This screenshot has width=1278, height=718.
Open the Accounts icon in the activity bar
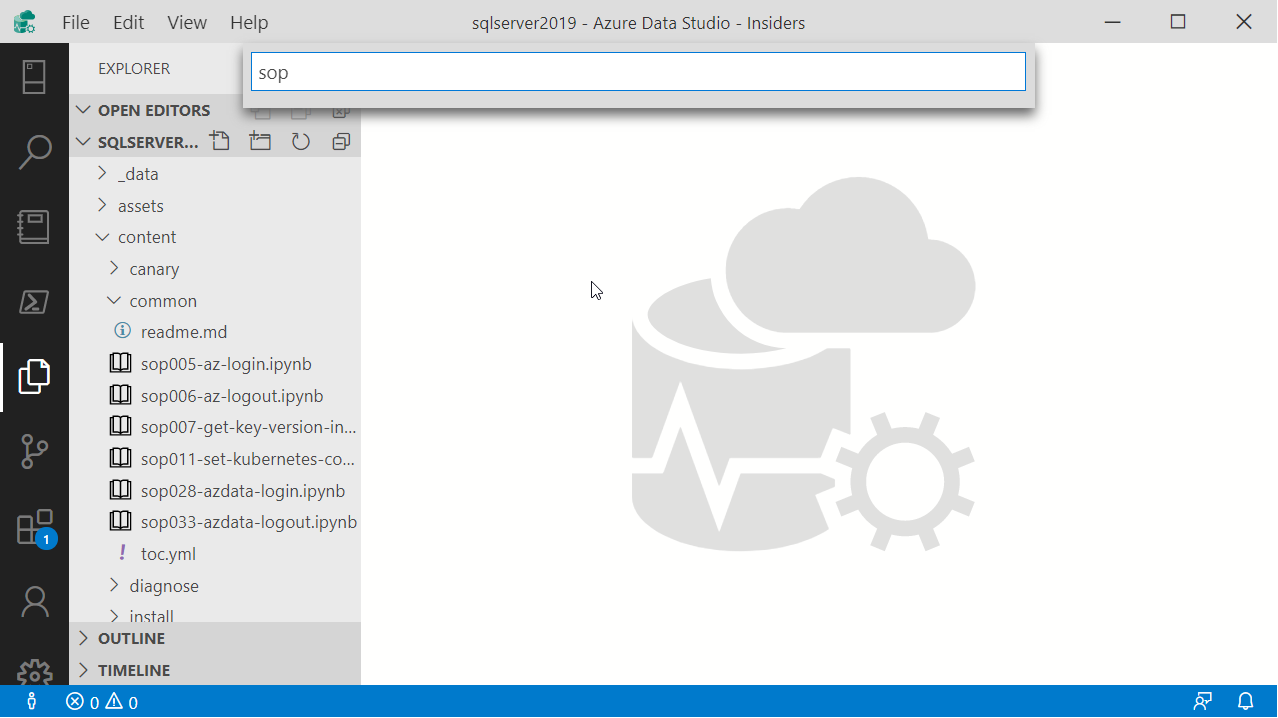(35, 601)
